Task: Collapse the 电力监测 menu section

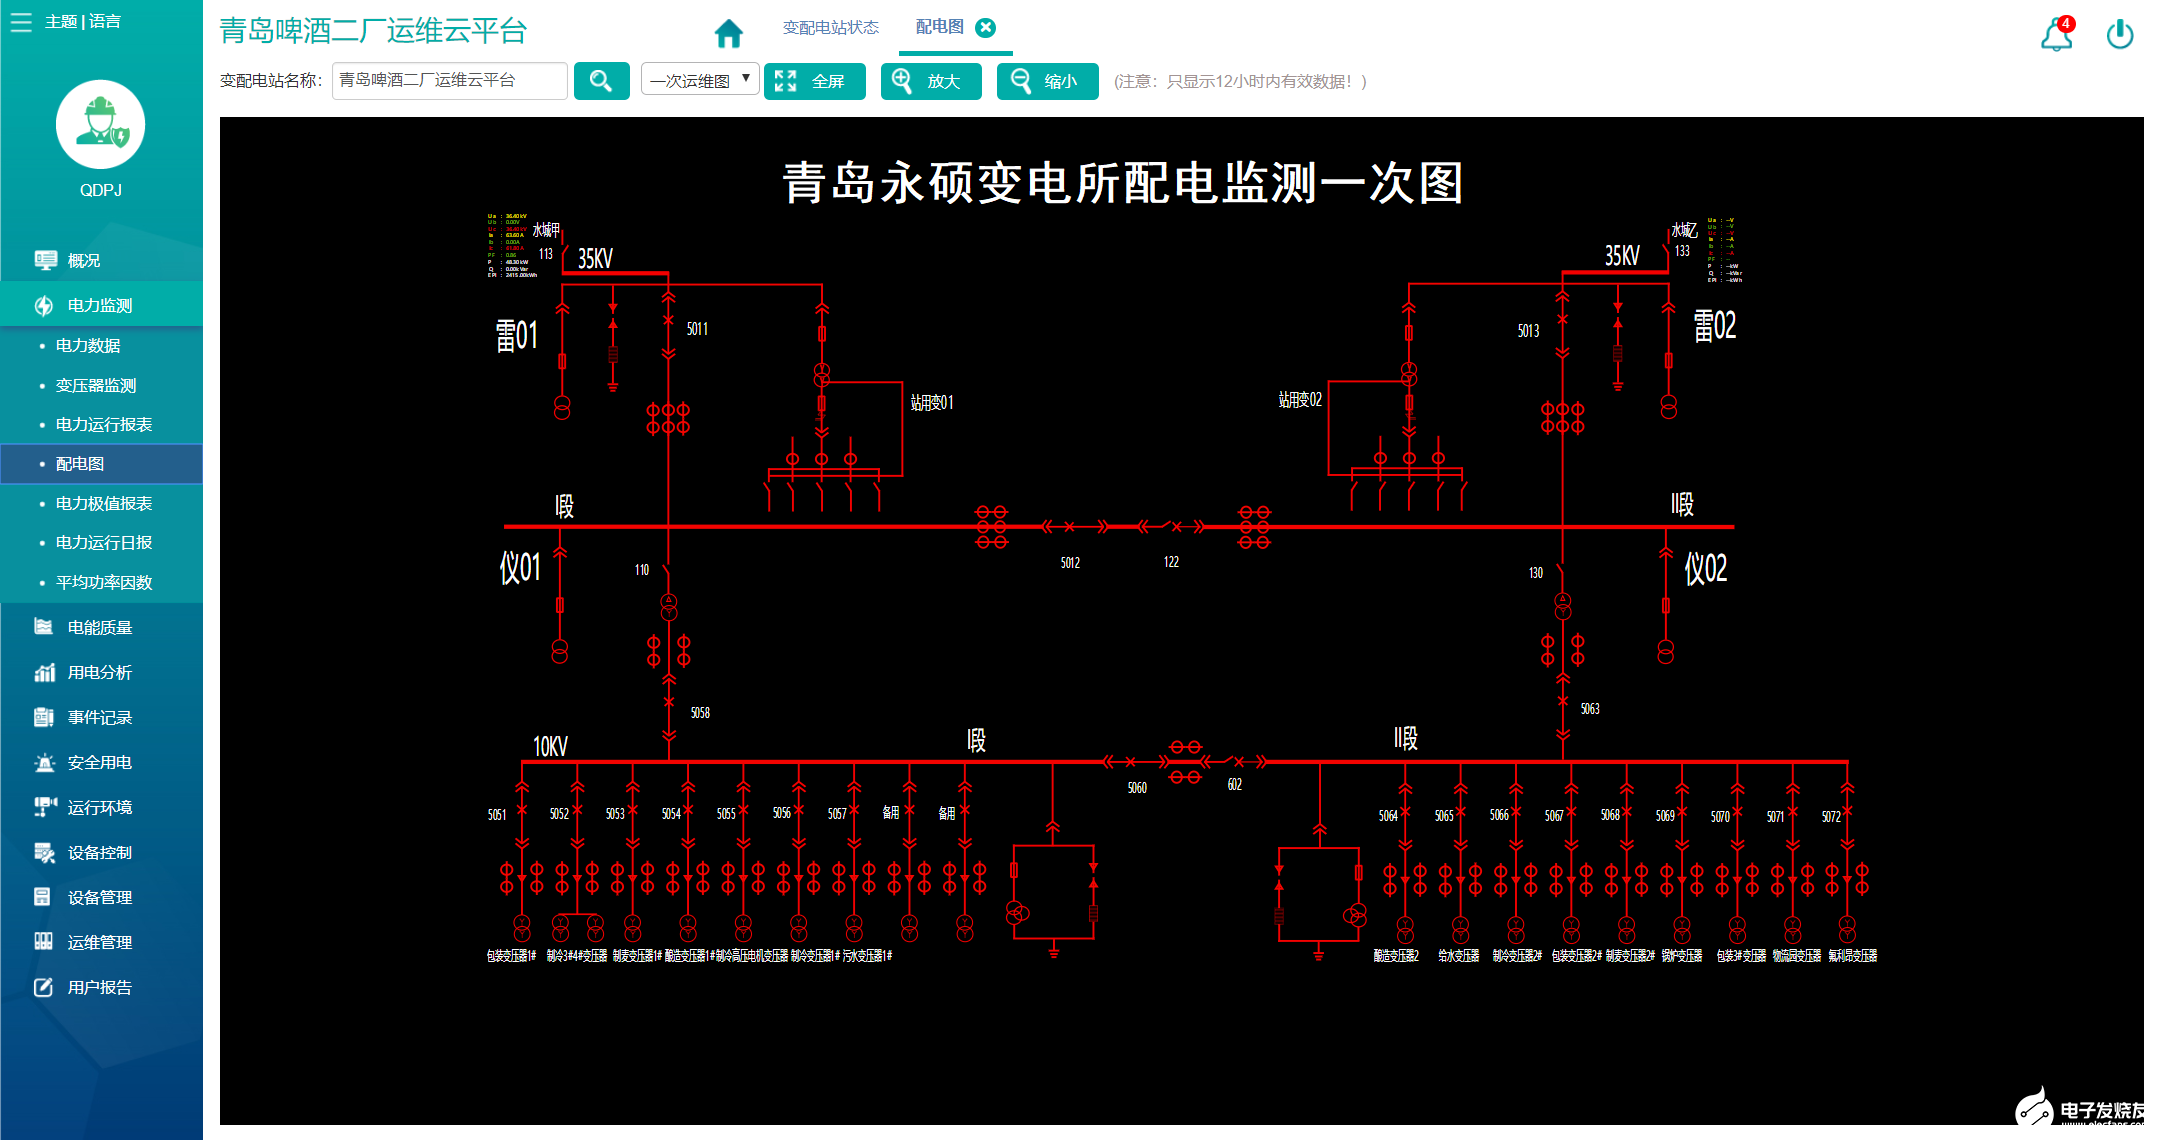Action: 99,305
